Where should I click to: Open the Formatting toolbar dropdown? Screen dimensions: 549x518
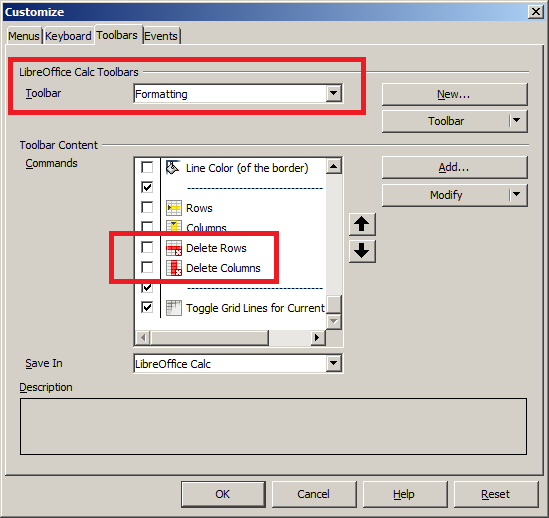[334, 93]
